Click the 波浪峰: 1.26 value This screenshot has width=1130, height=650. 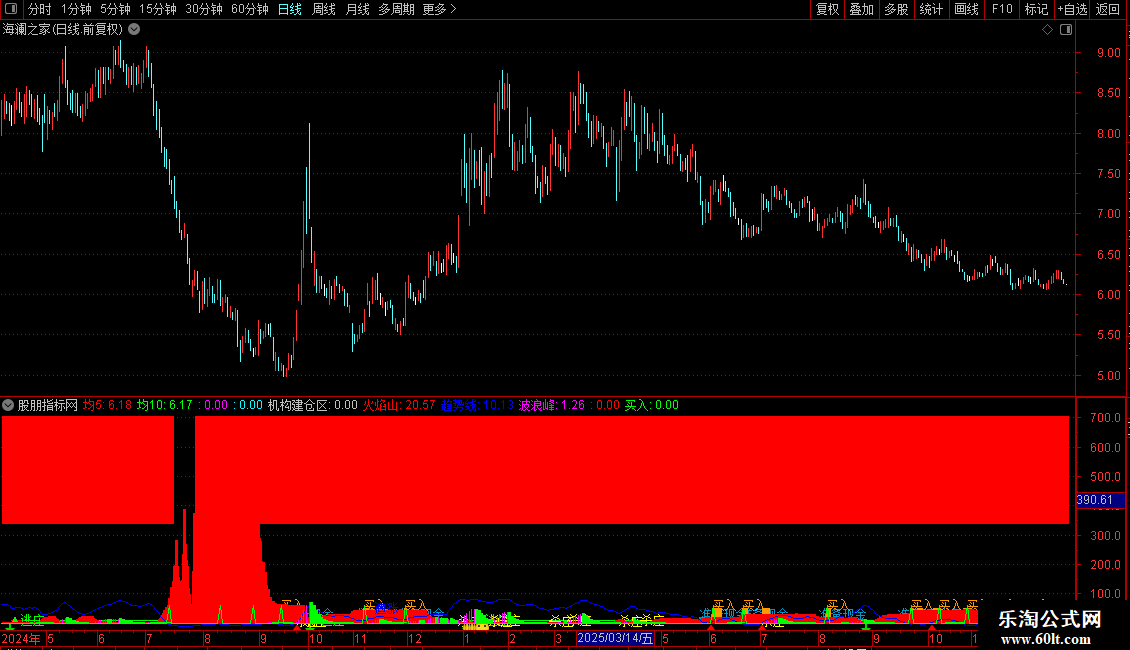(x=552, y=405)
